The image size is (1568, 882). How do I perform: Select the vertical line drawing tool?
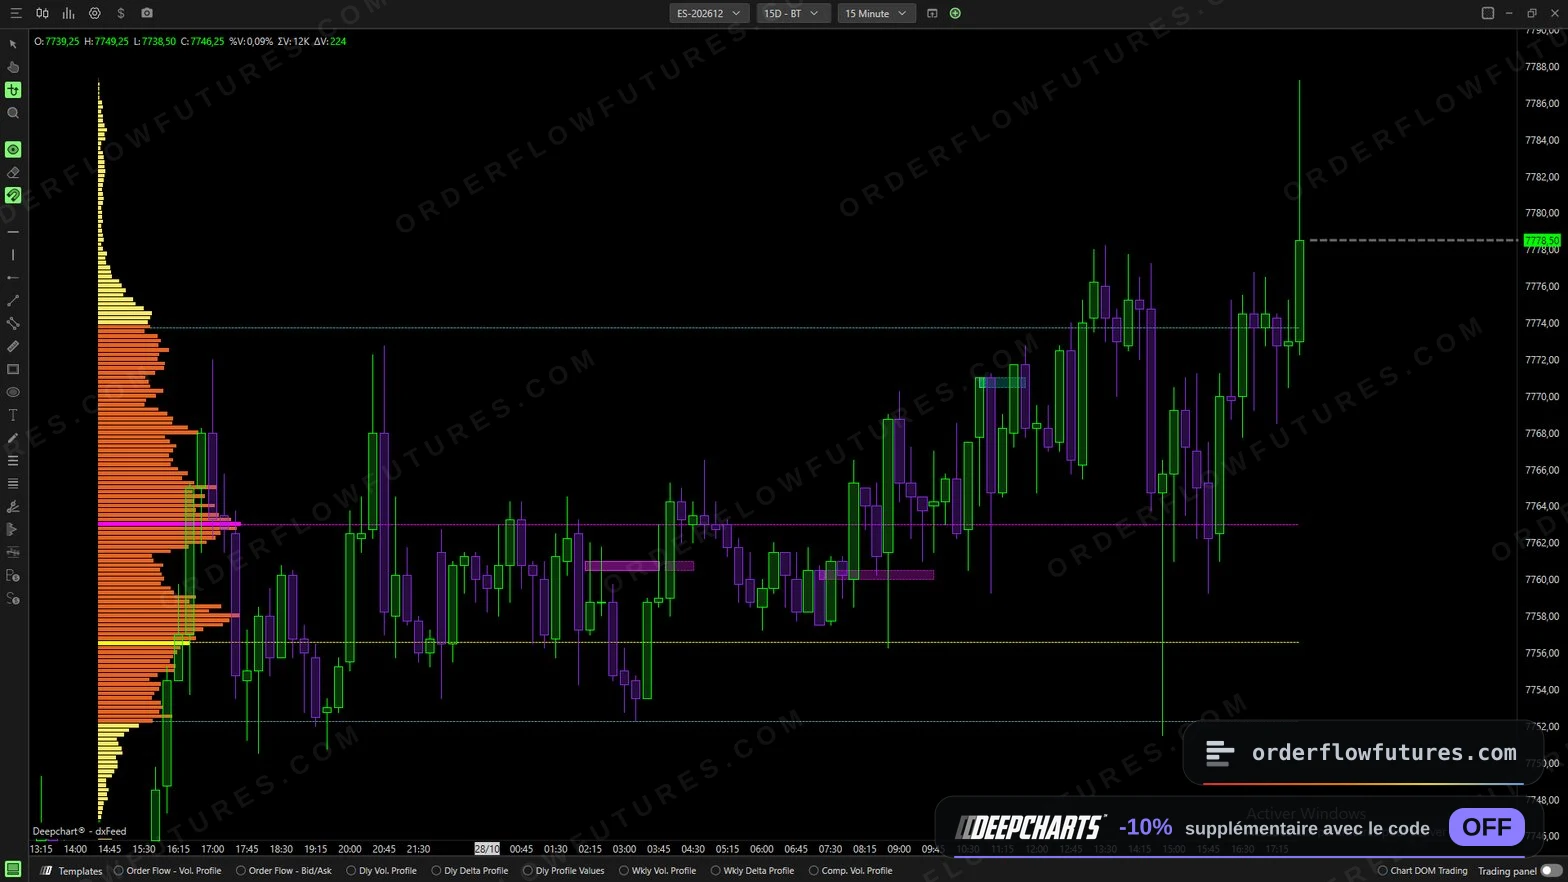pos(13,255)
